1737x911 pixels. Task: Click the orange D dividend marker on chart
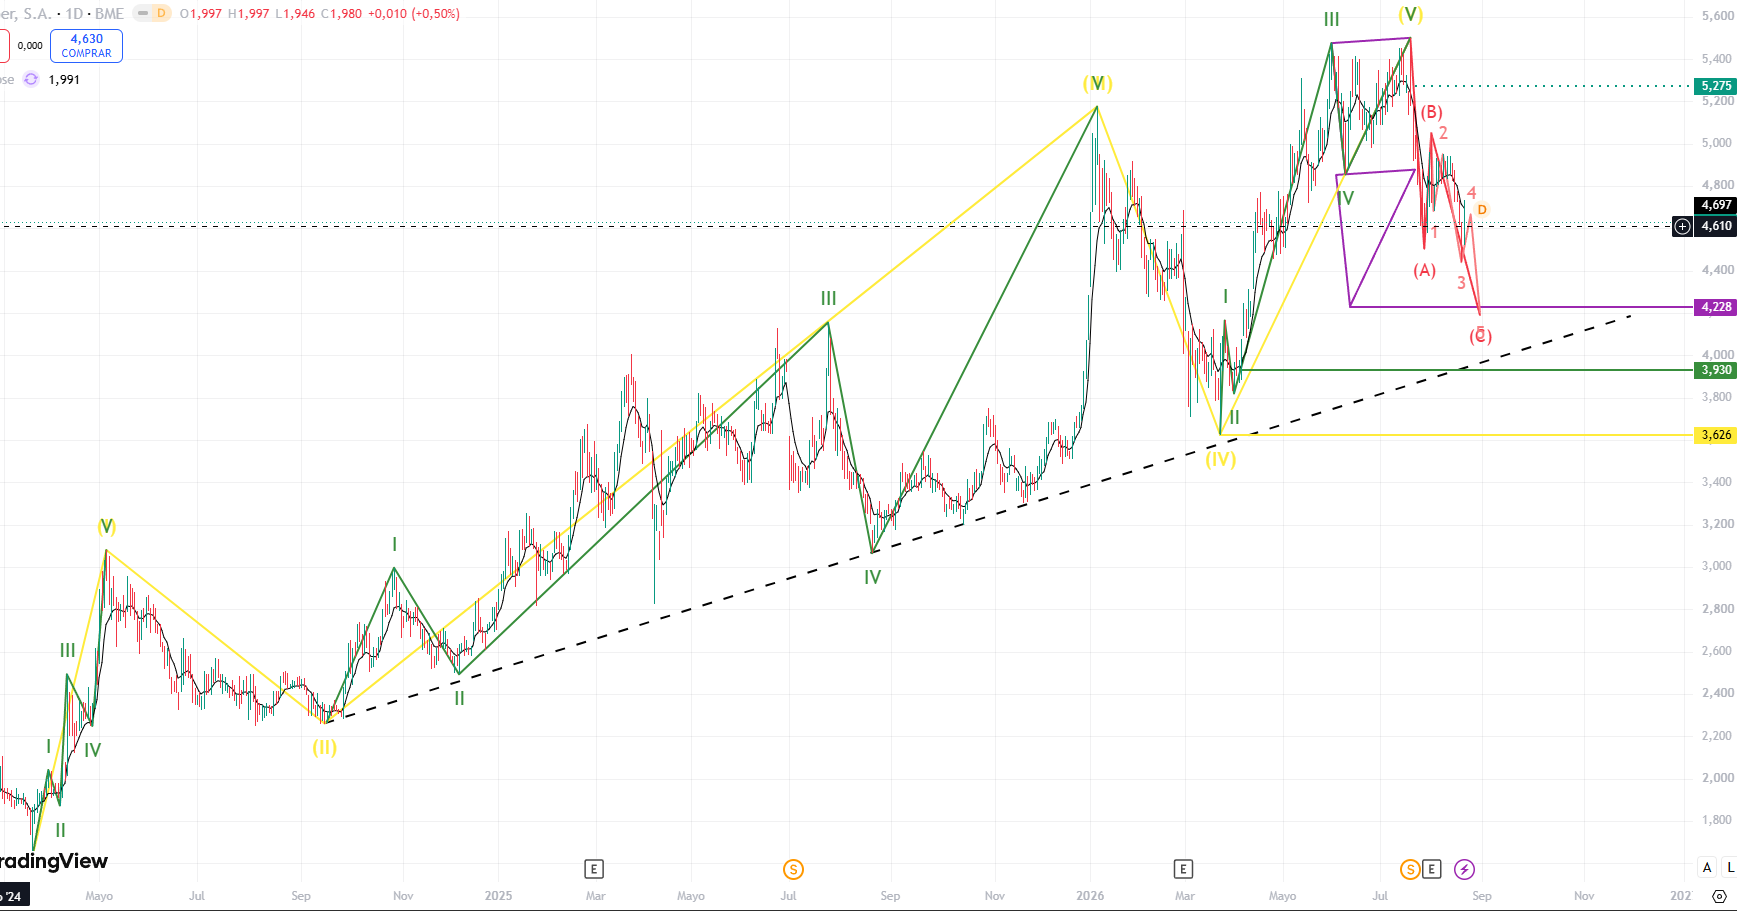[x=1482, y=209]
